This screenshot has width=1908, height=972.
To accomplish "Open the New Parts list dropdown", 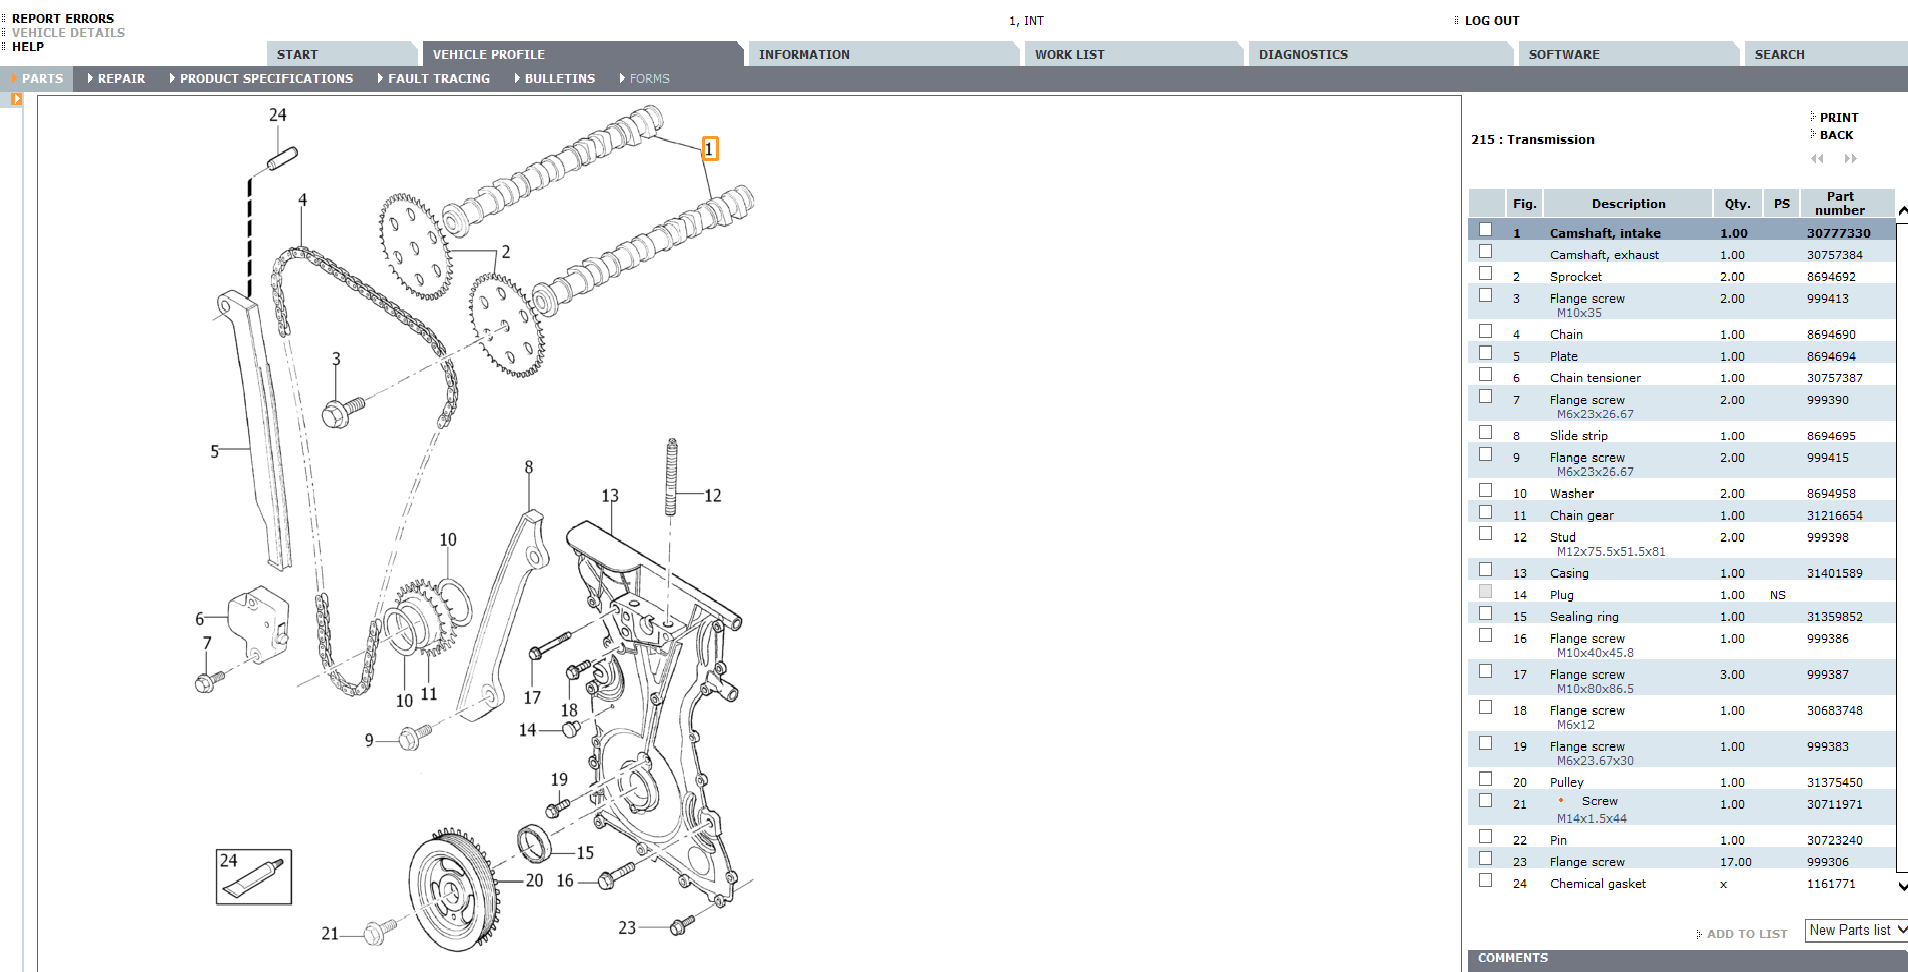I will pos(1856,930).
